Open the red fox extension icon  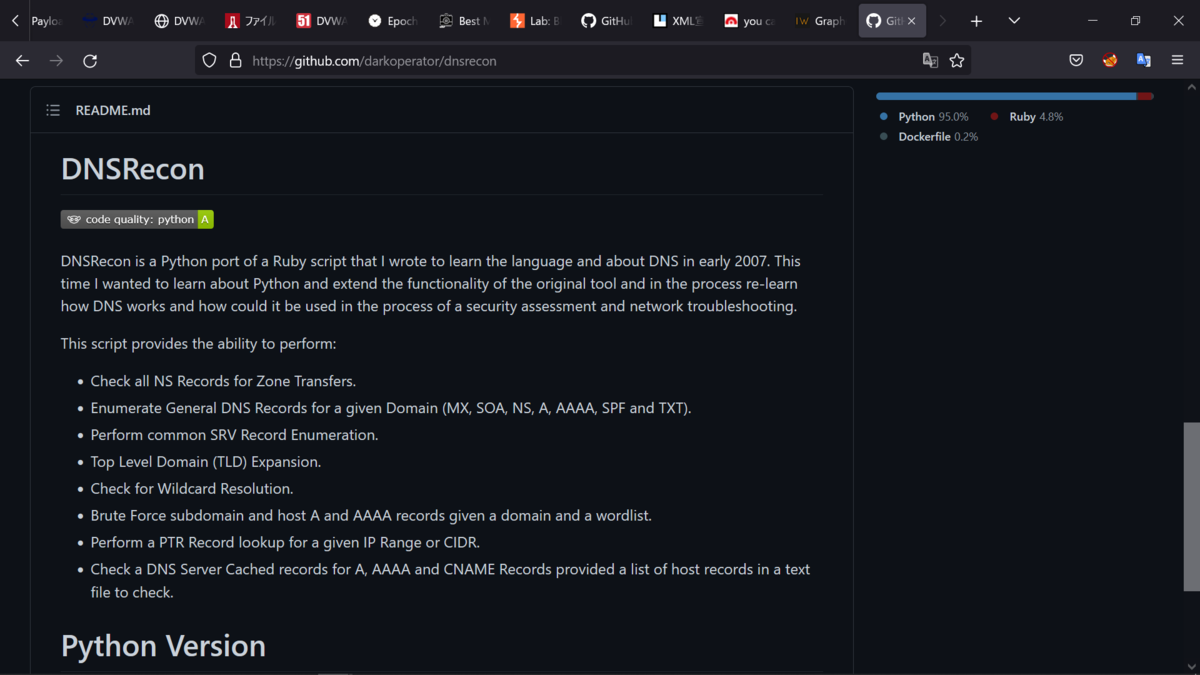[1110, 61]
